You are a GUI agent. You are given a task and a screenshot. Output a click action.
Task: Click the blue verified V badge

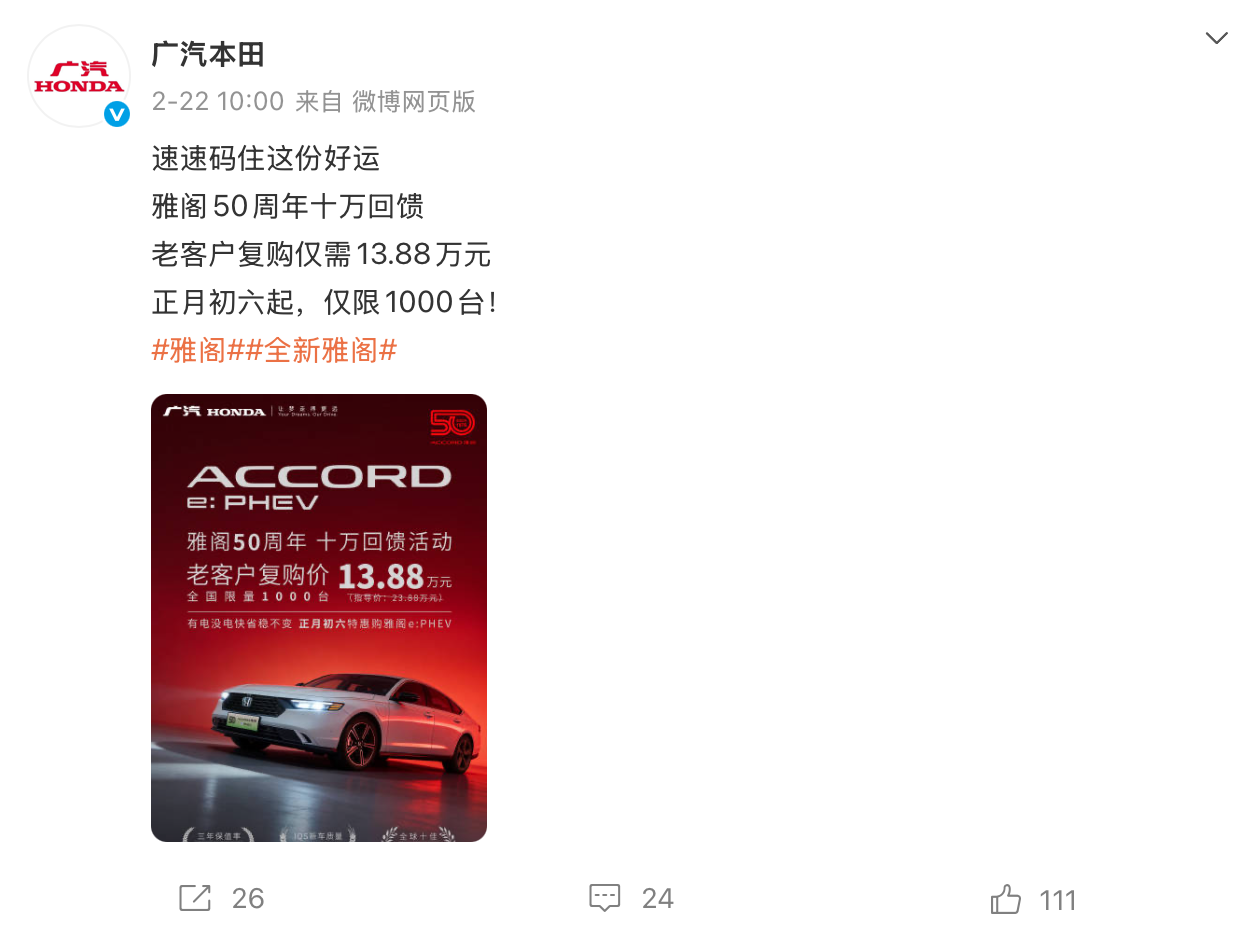(117, 114)
